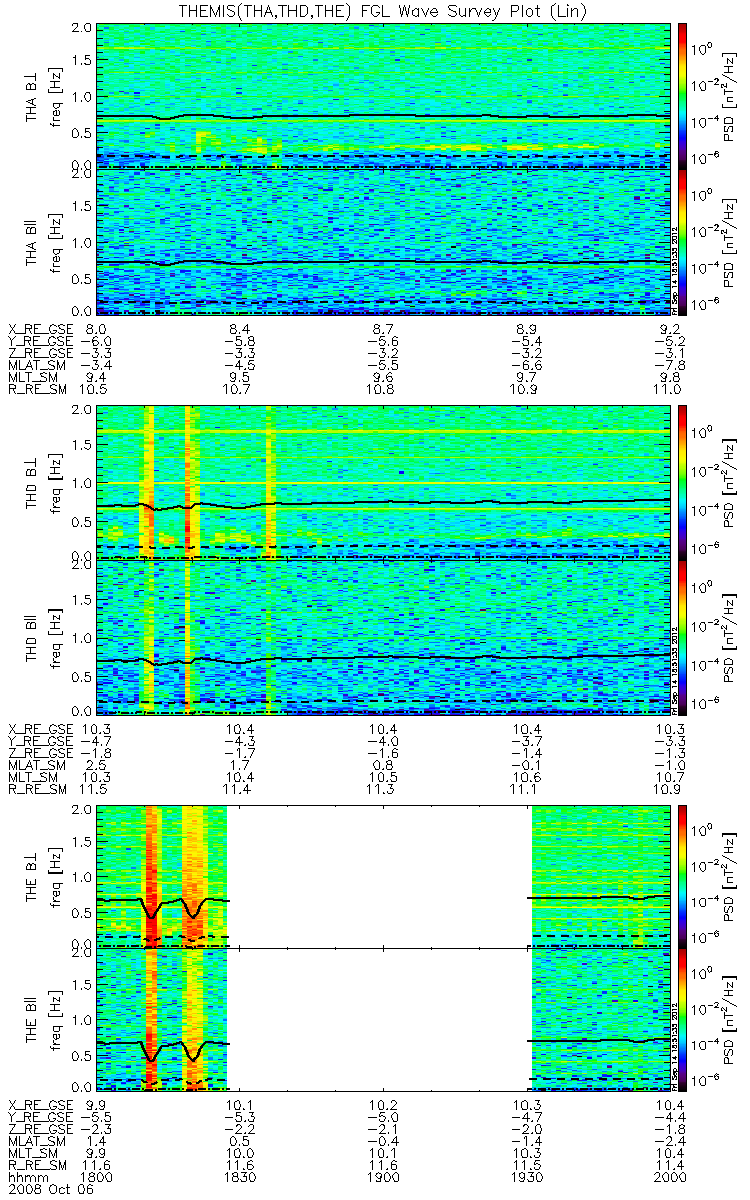Viewport: 750px width, 1200px height.
Task: Click the '1930' time tick label
Action: (x=526, y=1178)
